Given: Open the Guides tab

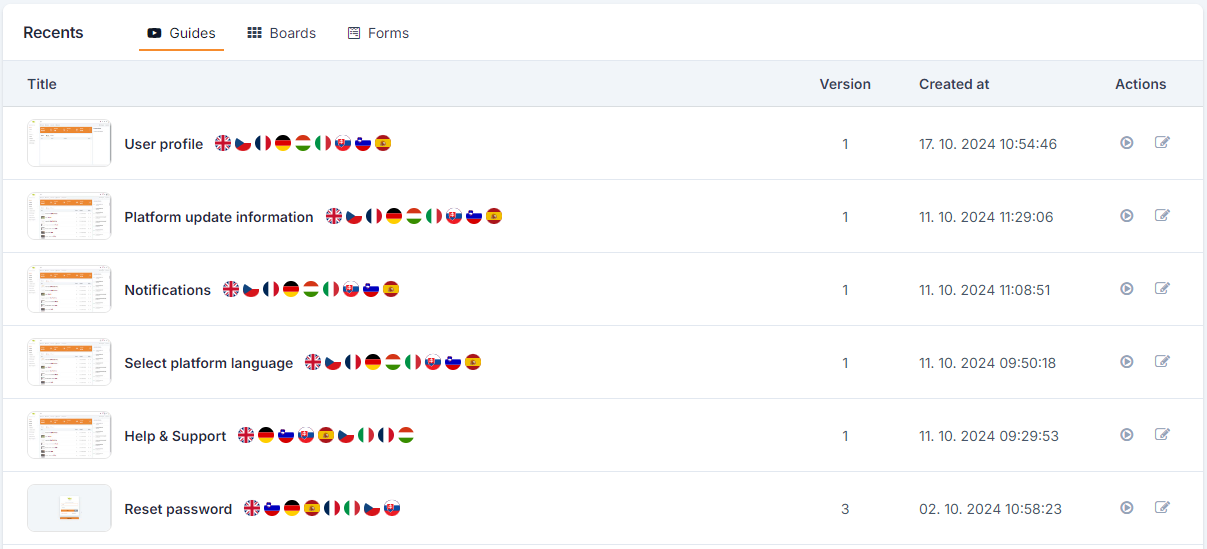Looking at the screenshot, I should pos(181,33).
